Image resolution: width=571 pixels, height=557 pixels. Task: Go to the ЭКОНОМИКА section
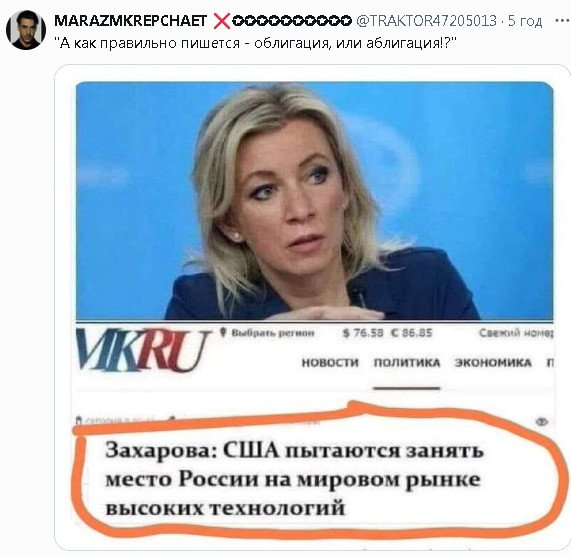pyautogui.click(x=493, y=363)
